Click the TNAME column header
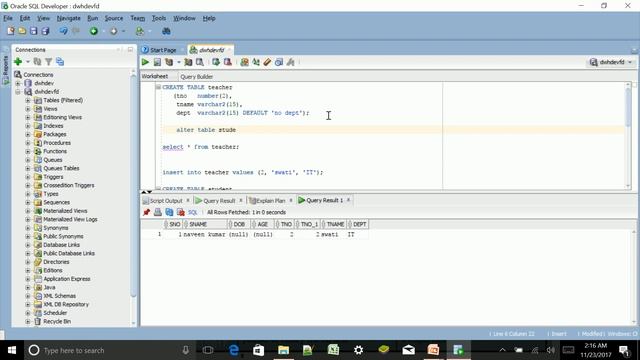Screen dimensions: 640x360 tap(334, 224)
